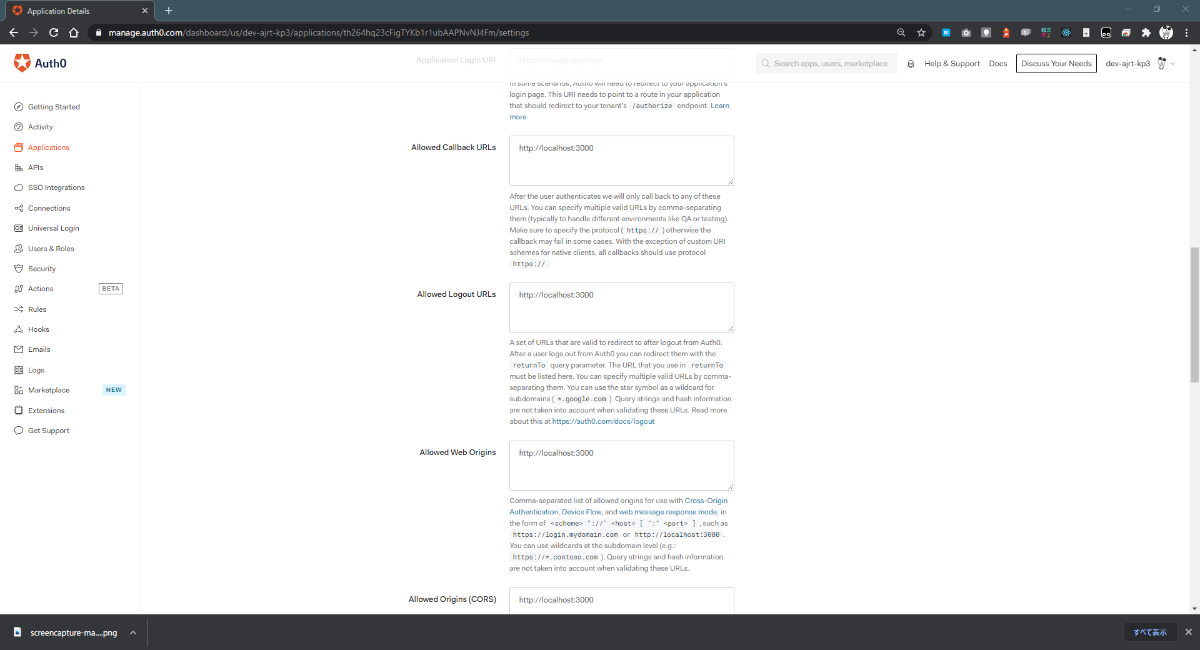Click the Emails envelope icon
The height and width of the screenshot is (650, 1200).
[x=19, y=349]
